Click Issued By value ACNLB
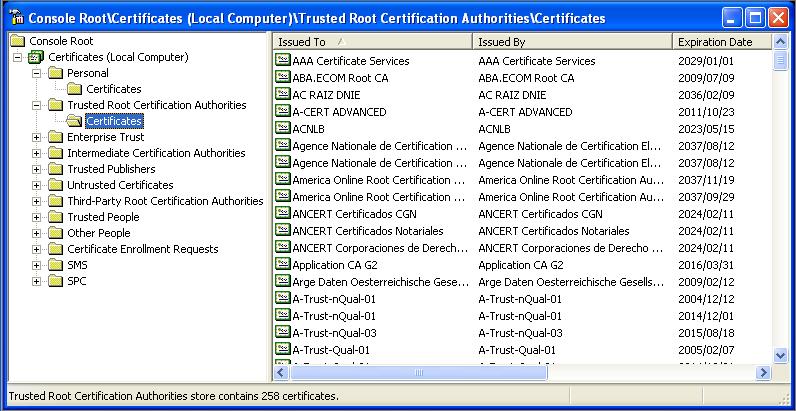The image size is (796, 411). tap(494, 129)
